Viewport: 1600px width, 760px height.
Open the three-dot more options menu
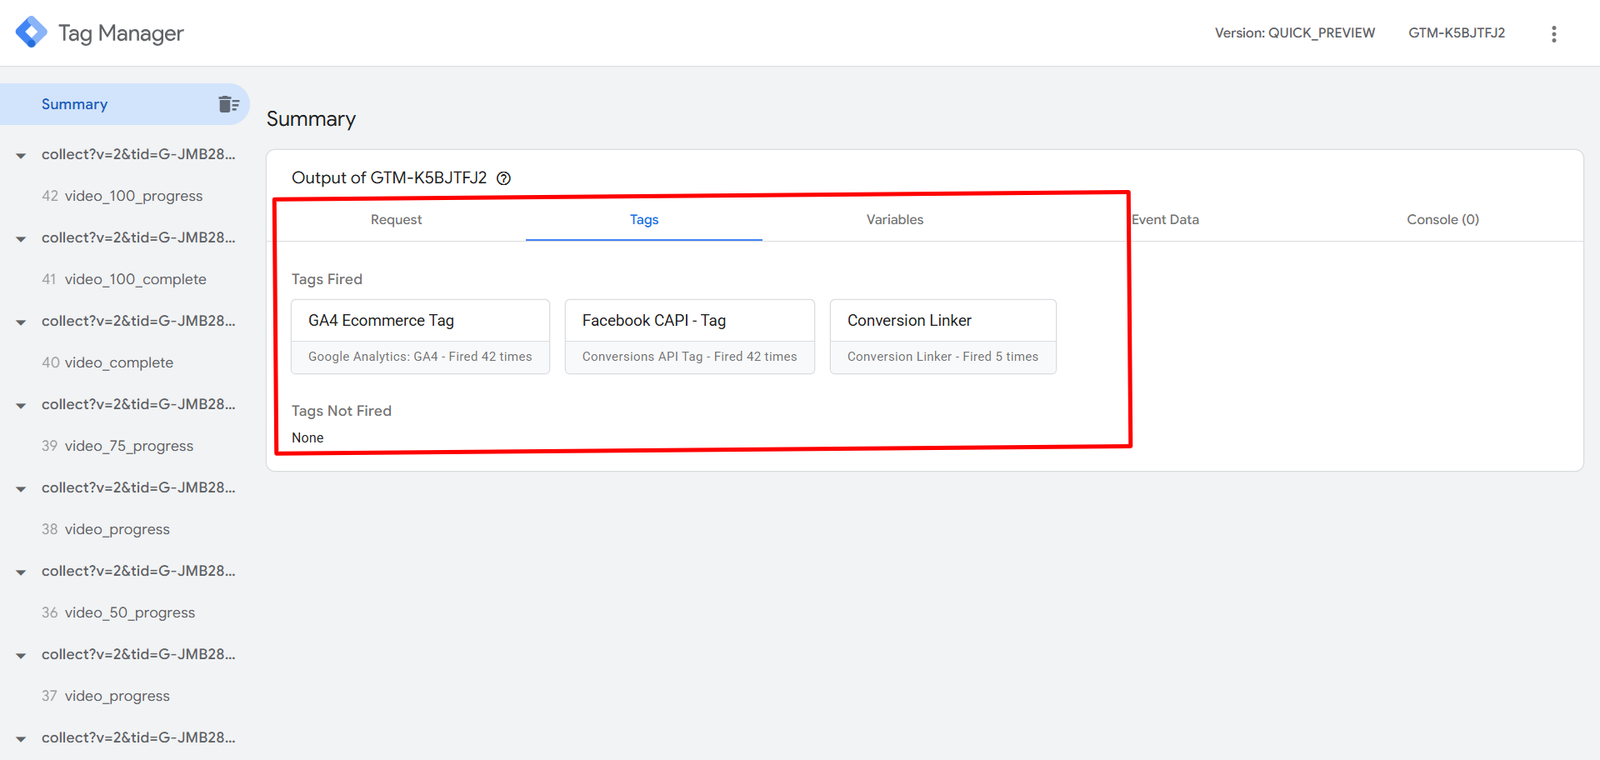[1553, 34]
